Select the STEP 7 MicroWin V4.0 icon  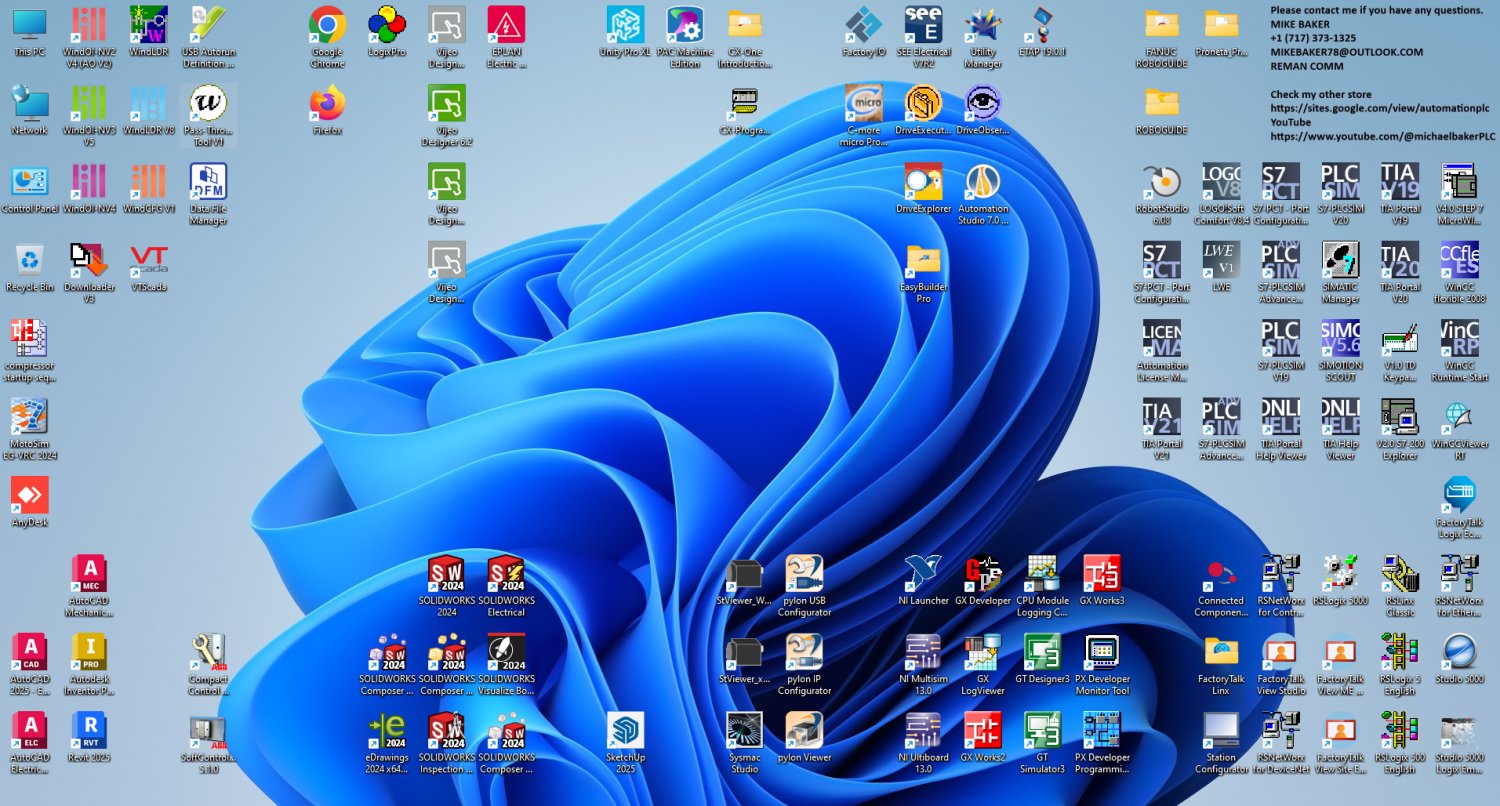point(1460,194)
